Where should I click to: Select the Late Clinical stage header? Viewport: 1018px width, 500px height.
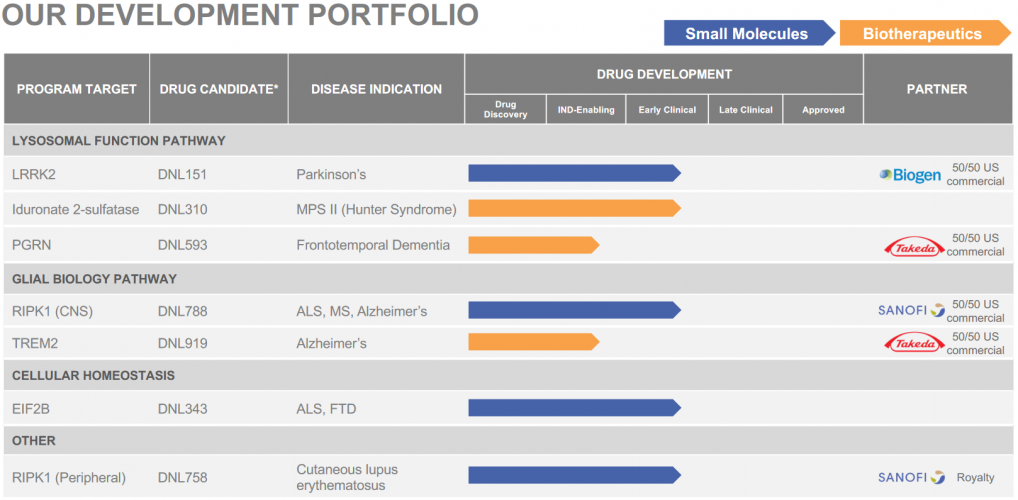pyautogui.click(x=746, y=110)
